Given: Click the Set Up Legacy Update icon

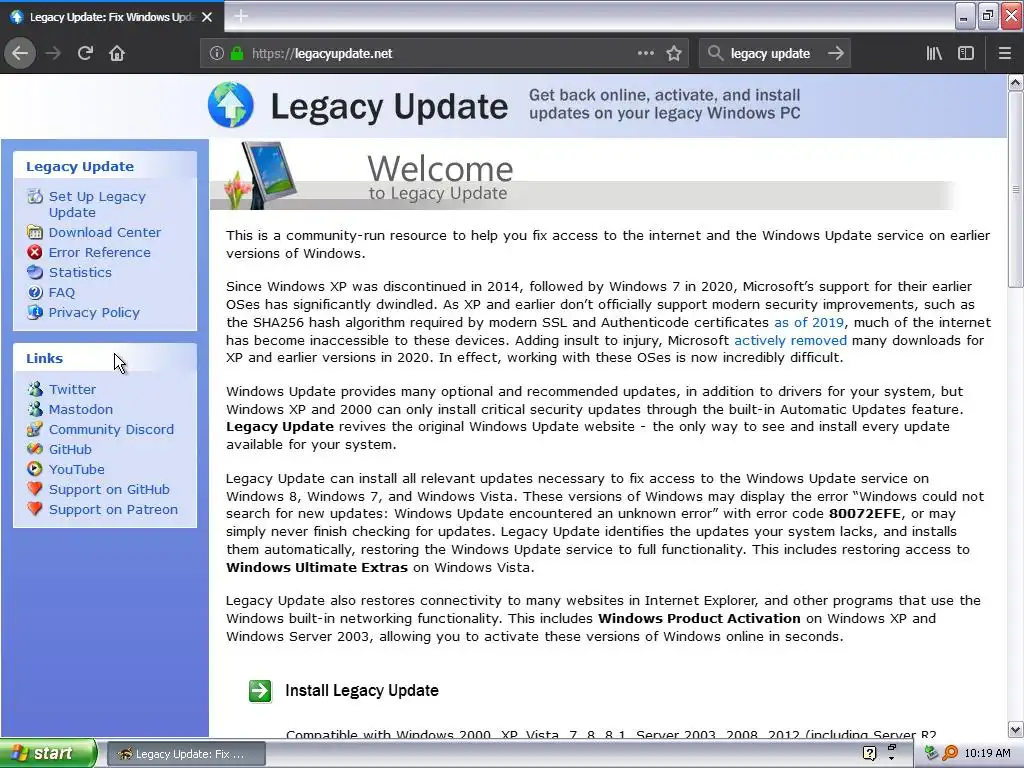Looking at the screenshot, I should click(35, 196).
